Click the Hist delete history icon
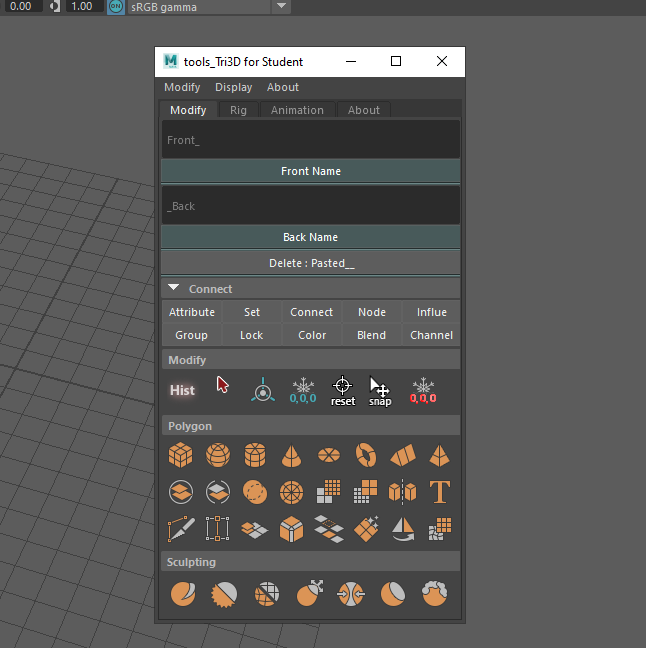 click(182, 390)
